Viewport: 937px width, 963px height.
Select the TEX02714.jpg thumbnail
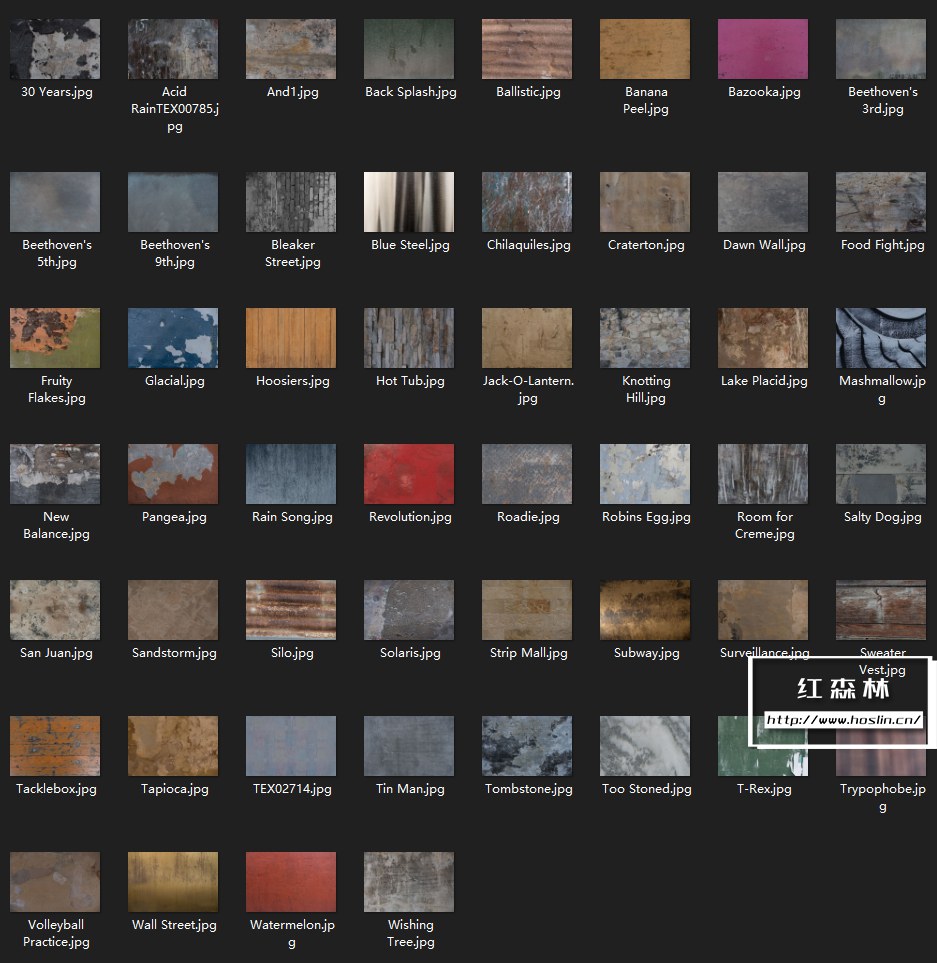[290, 746]
